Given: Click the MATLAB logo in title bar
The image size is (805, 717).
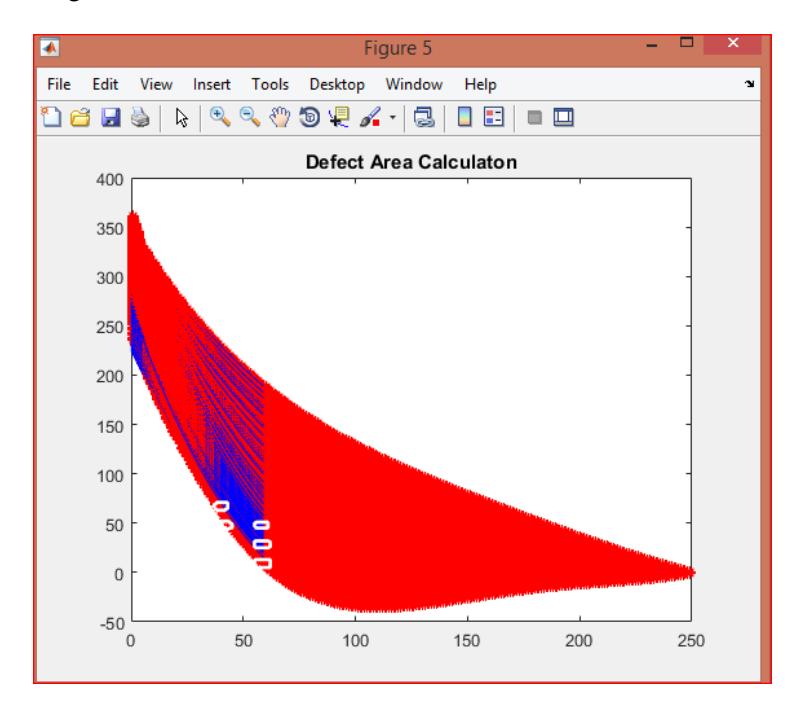Looking at the screenshot, I should [50, 48].
